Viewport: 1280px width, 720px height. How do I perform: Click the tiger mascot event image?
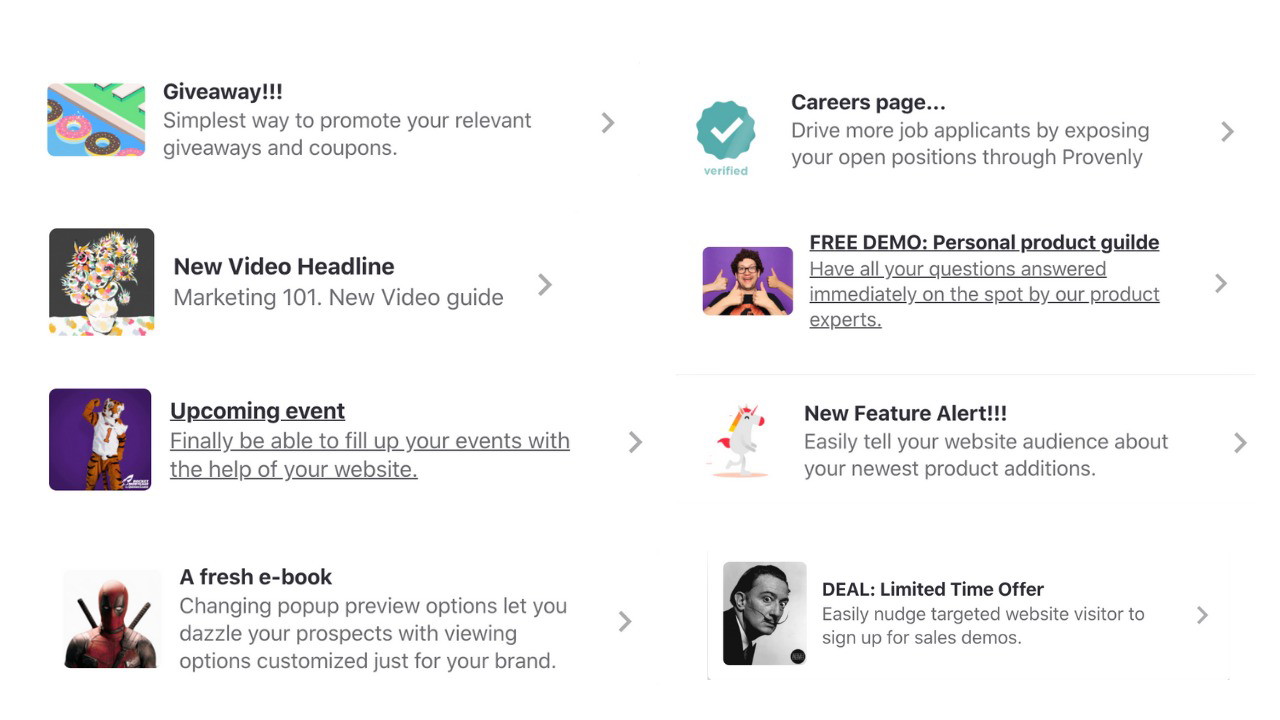pos(100,440)
